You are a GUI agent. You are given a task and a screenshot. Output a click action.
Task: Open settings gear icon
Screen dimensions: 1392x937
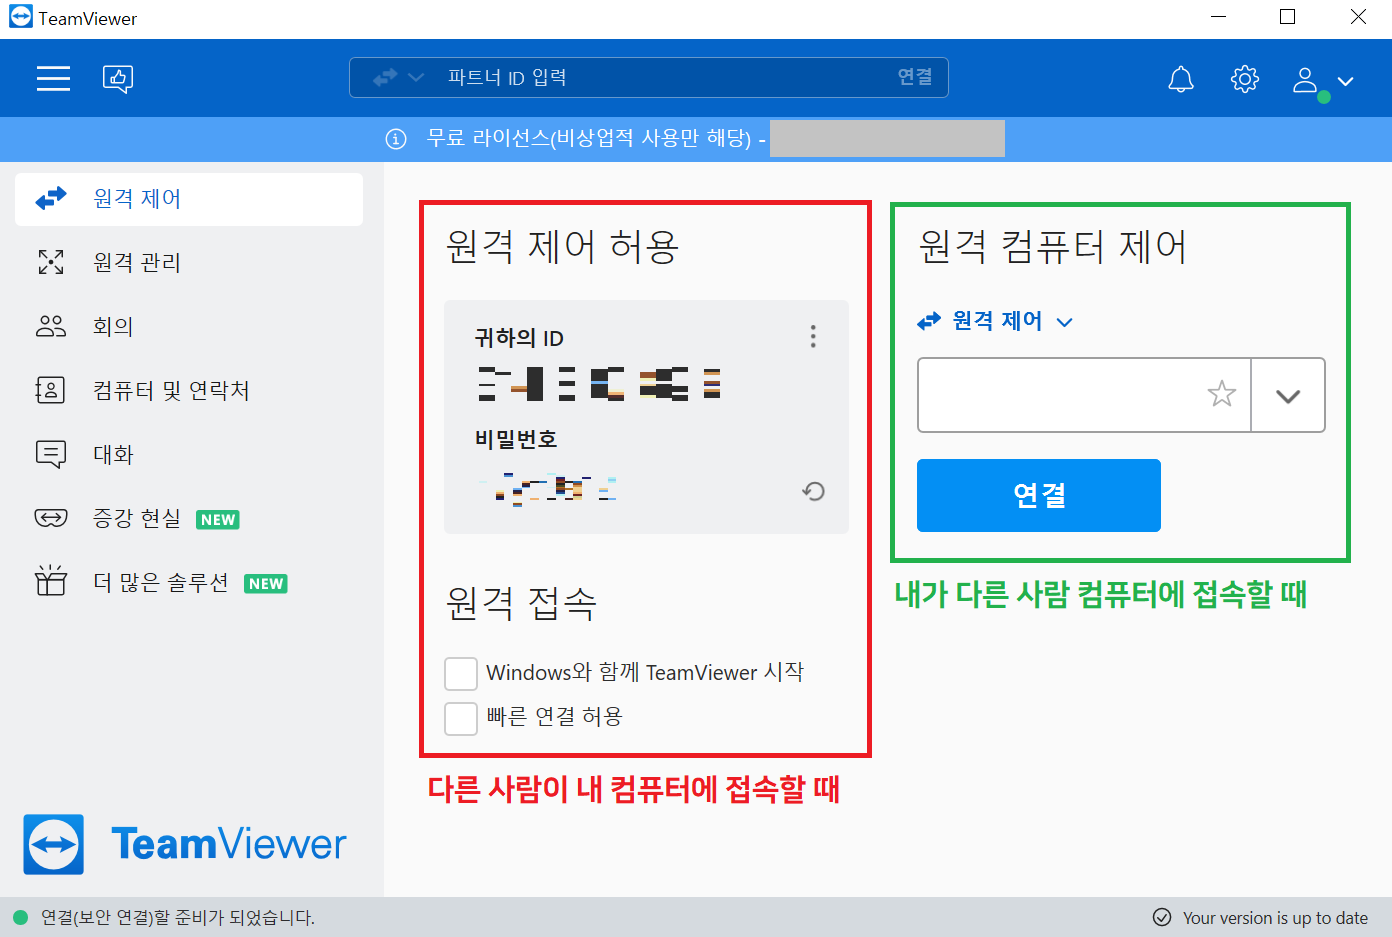1245,79
